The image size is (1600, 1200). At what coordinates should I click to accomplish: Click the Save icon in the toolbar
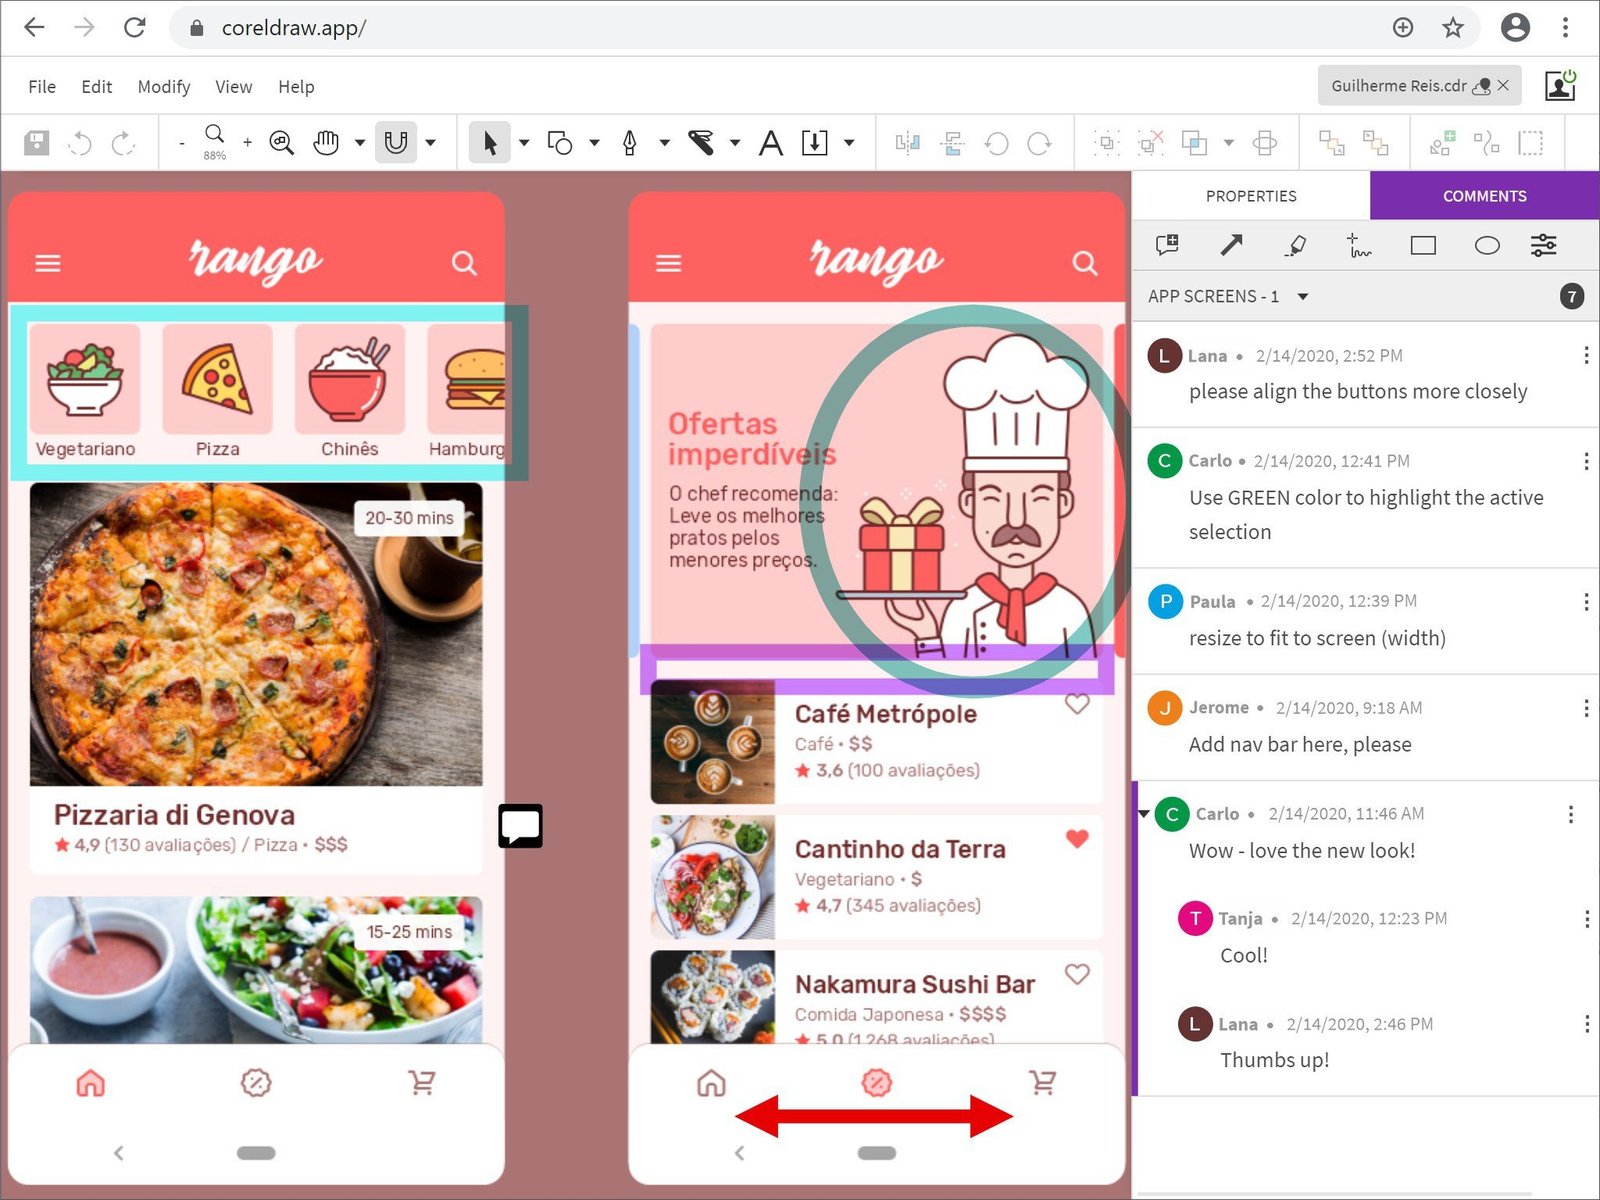pos(37,143)
